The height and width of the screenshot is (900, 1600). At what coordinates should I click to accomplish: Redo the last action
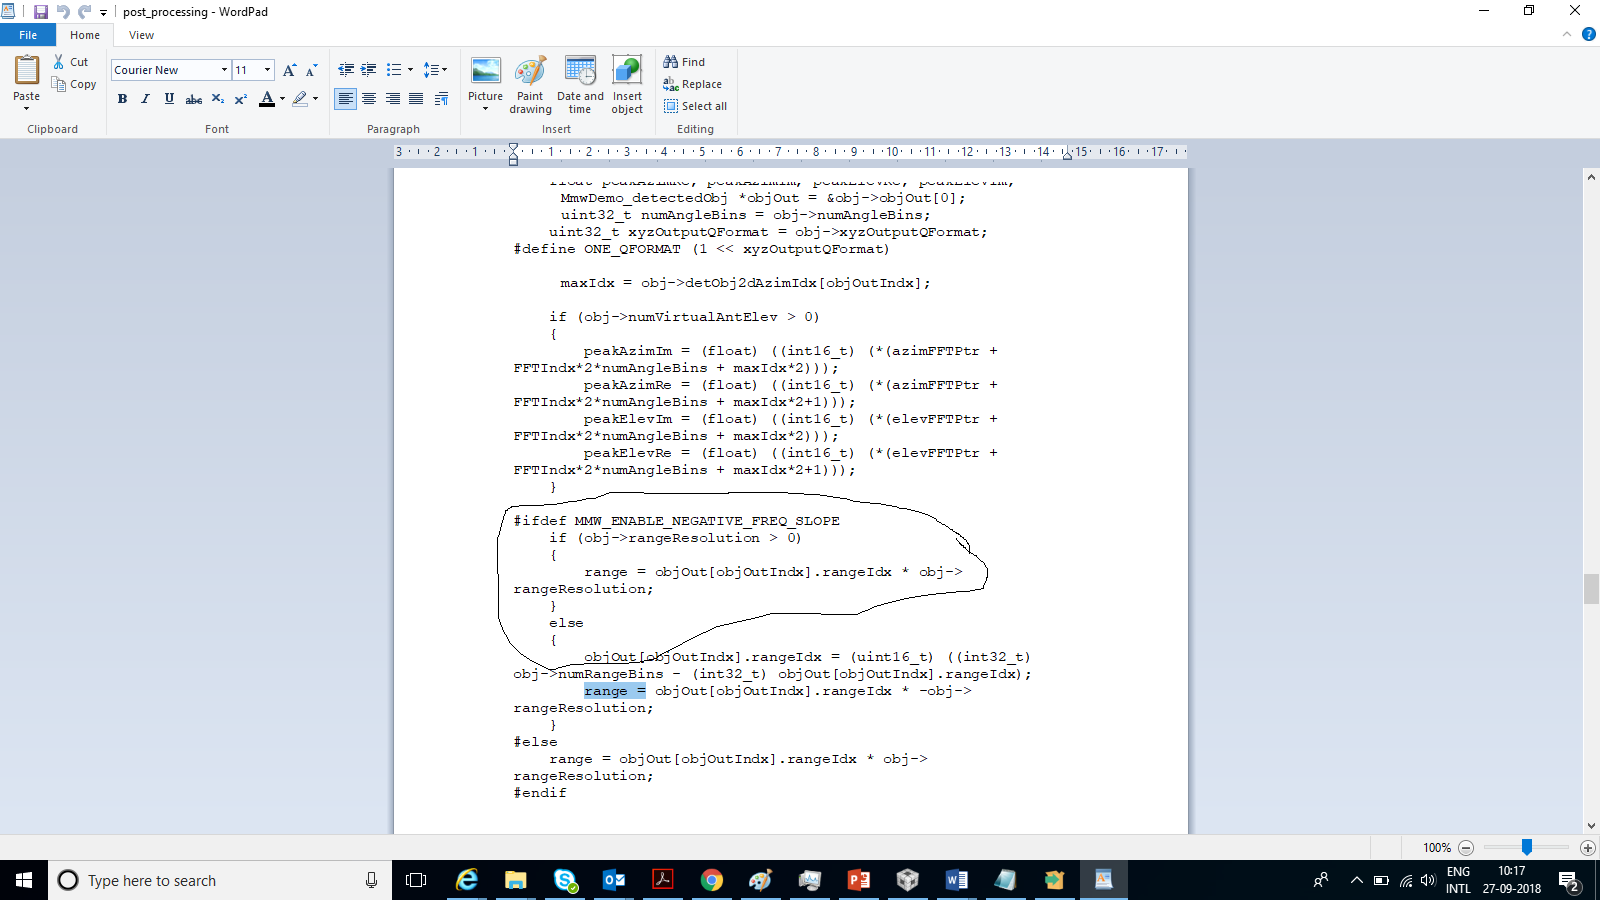(x=84, y=12)
